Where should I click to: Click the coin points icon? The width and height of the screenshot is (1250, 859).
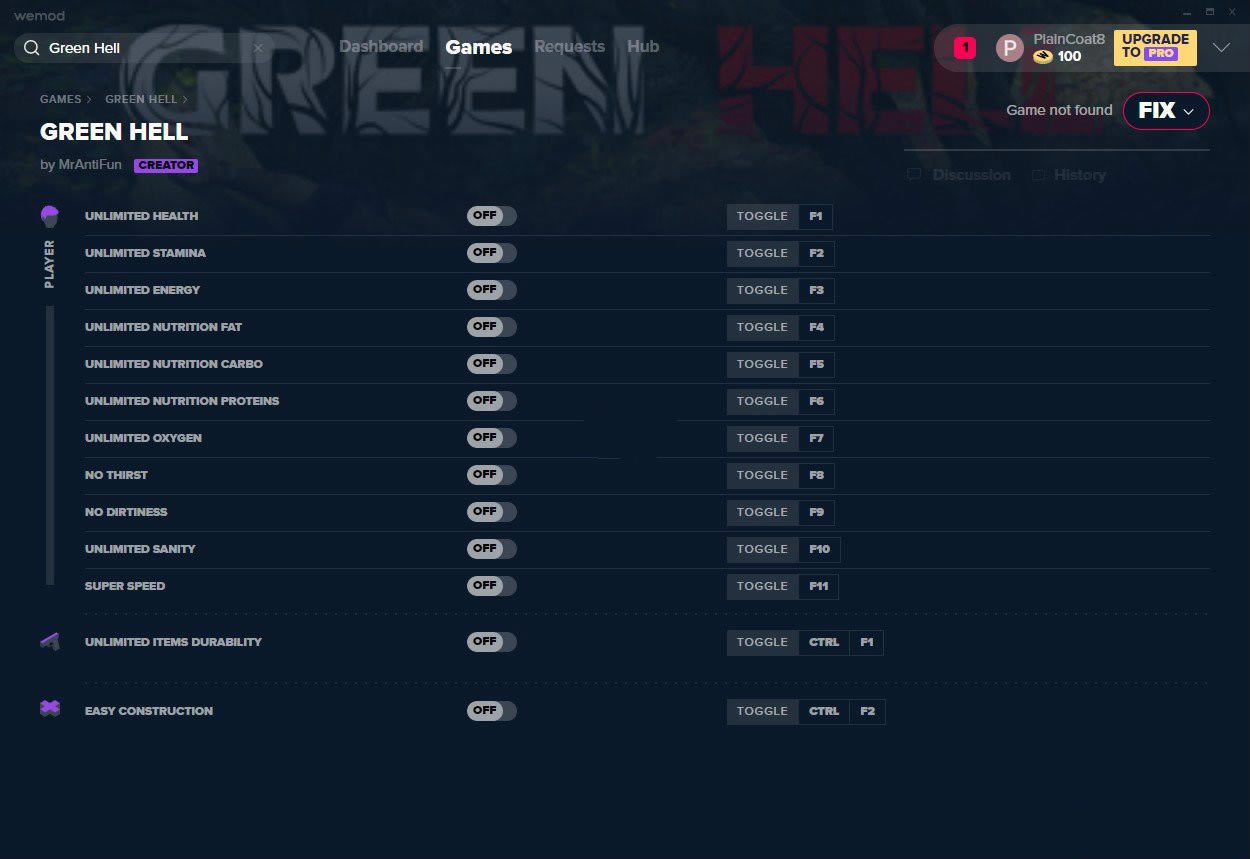pyautogui.click(x=1043, y=57)
